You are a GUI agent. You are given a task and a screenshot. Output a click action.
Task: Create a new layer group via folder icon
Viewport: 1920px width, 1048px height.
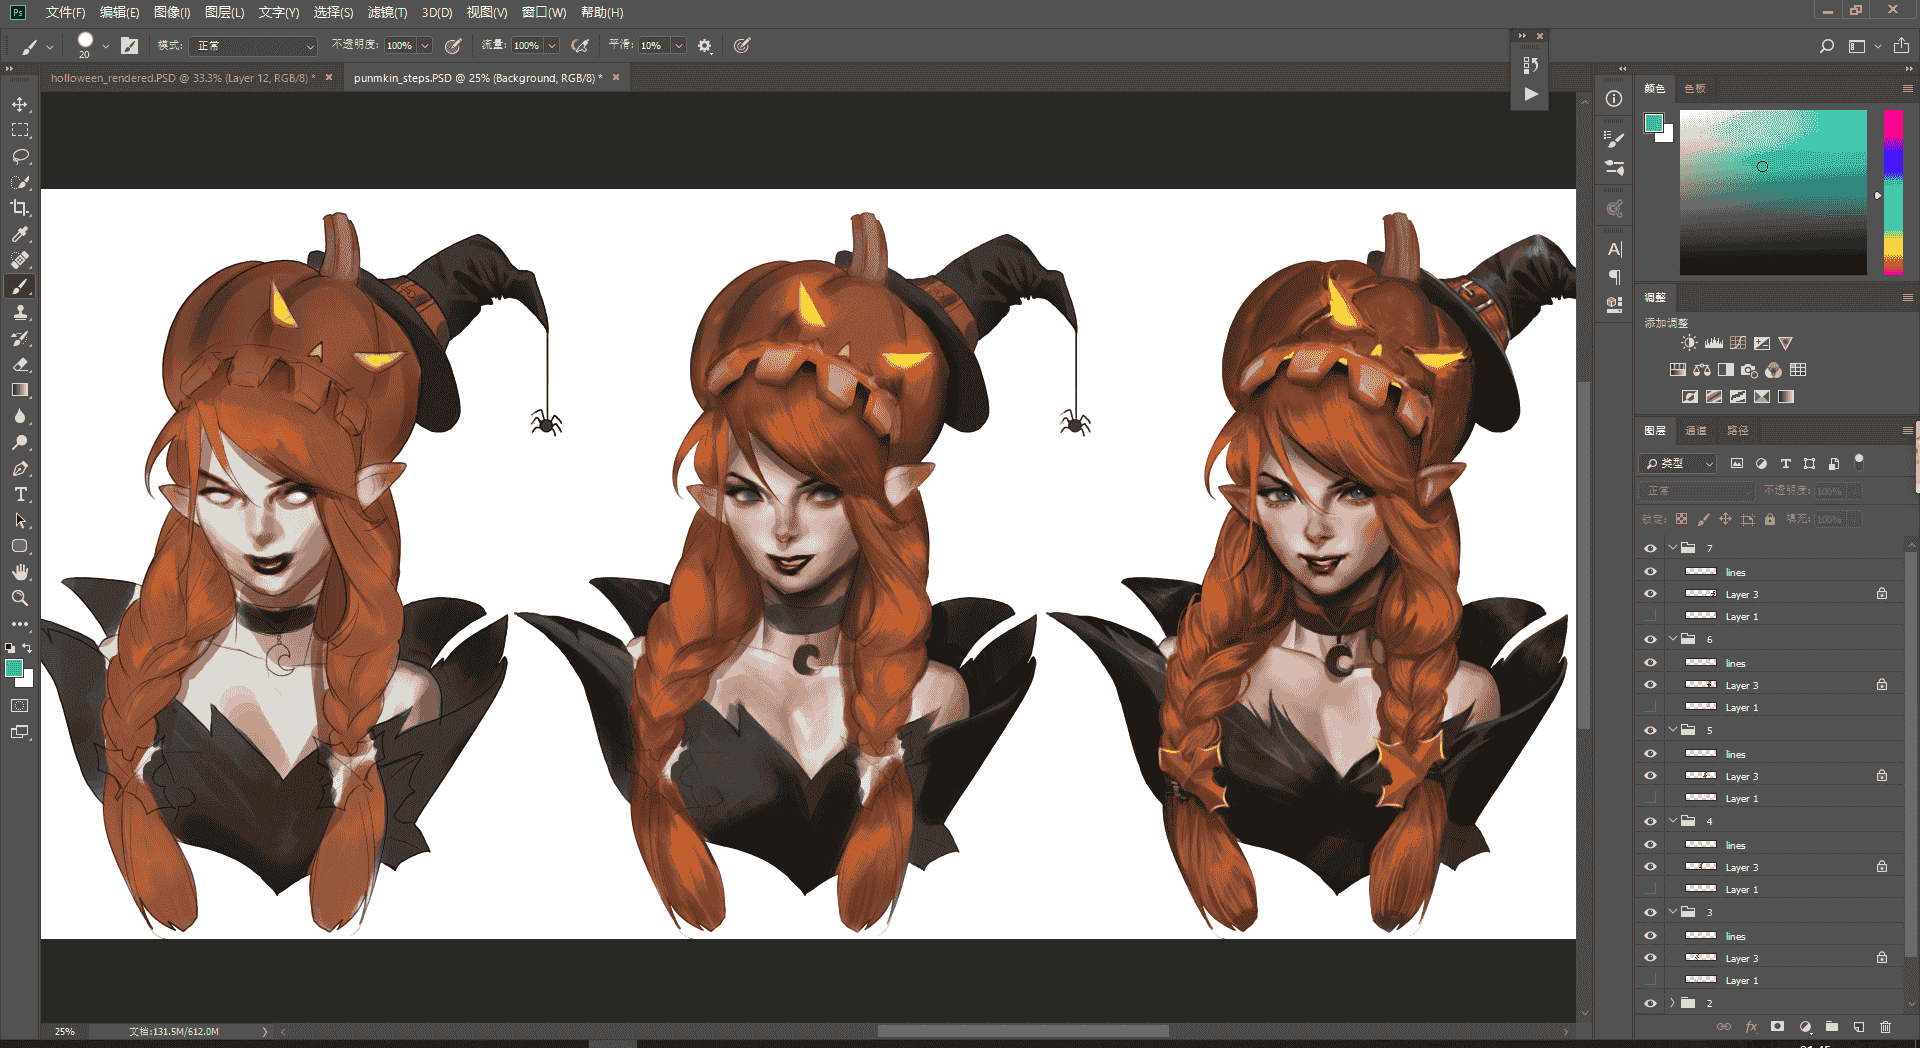pyautogui.click(x=1831, y=1027)
